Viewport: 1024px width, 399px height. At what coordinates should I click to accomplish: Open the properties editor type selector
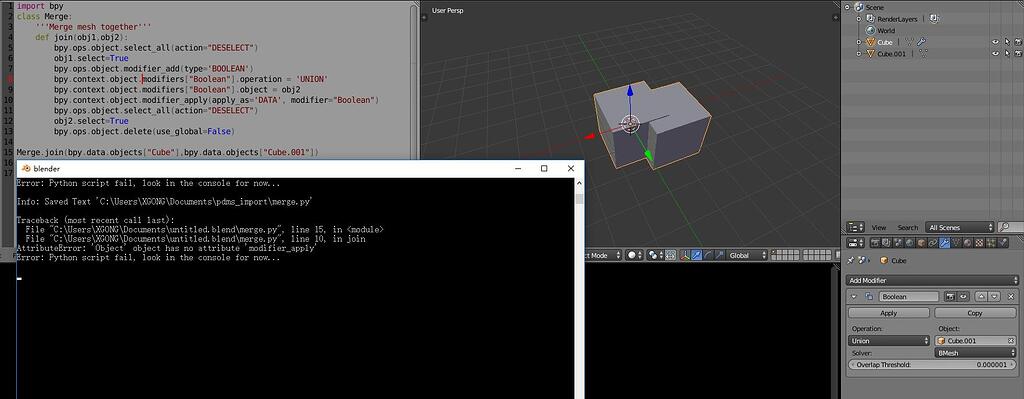856,242
